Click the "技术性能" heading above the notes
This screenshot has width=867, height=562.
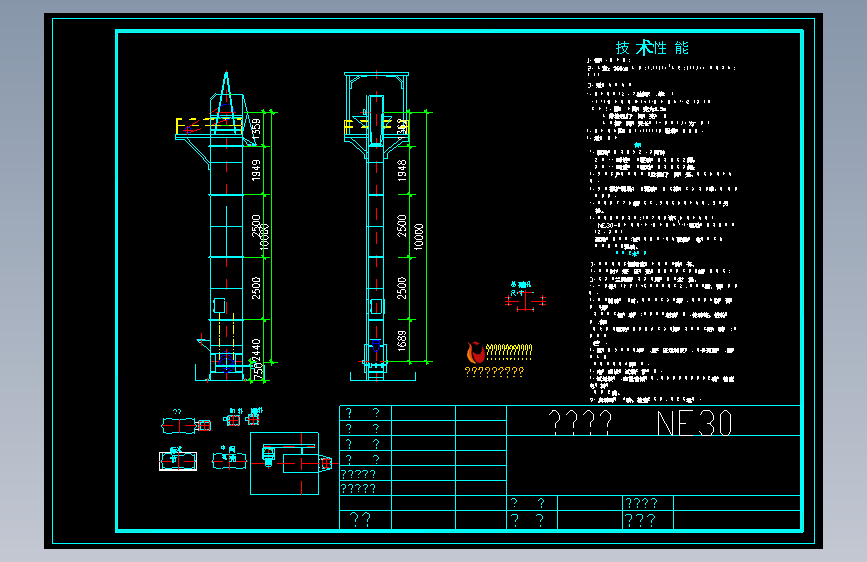coord(652,48)
